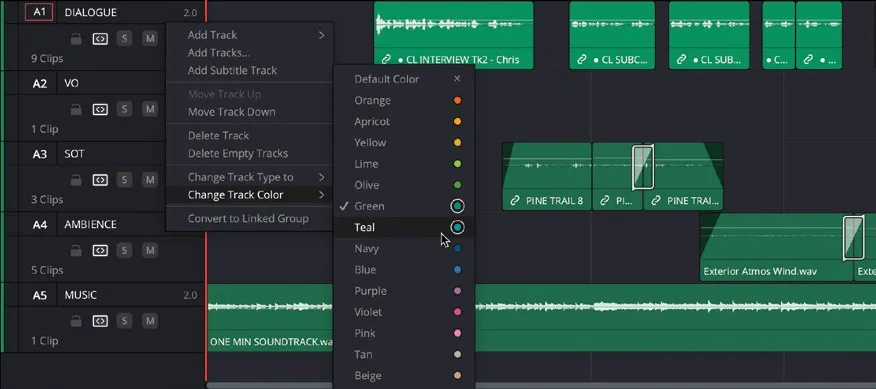Select the A2 track destination button
The image size is (876, 389).
pos(39,83)
